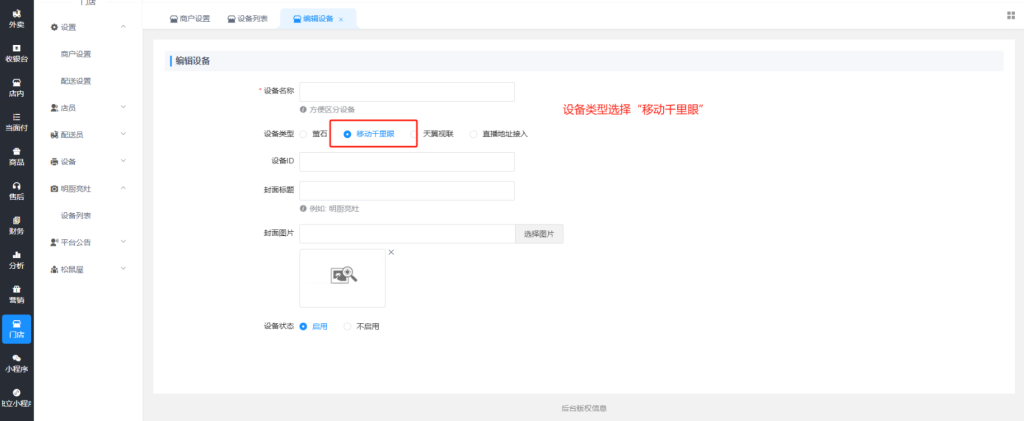Click the 选择图片 button

[x=539, y=234]
